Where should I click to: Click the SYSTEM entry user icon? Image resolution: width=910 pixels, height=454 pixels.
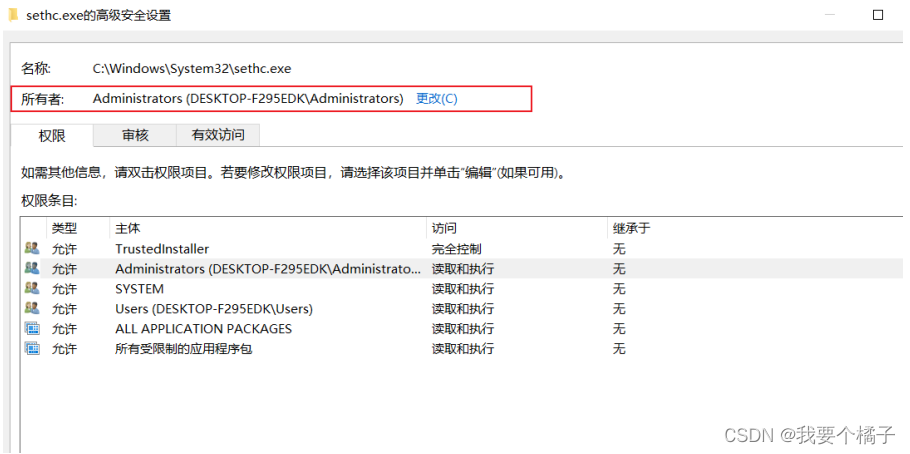coord(32,288)
